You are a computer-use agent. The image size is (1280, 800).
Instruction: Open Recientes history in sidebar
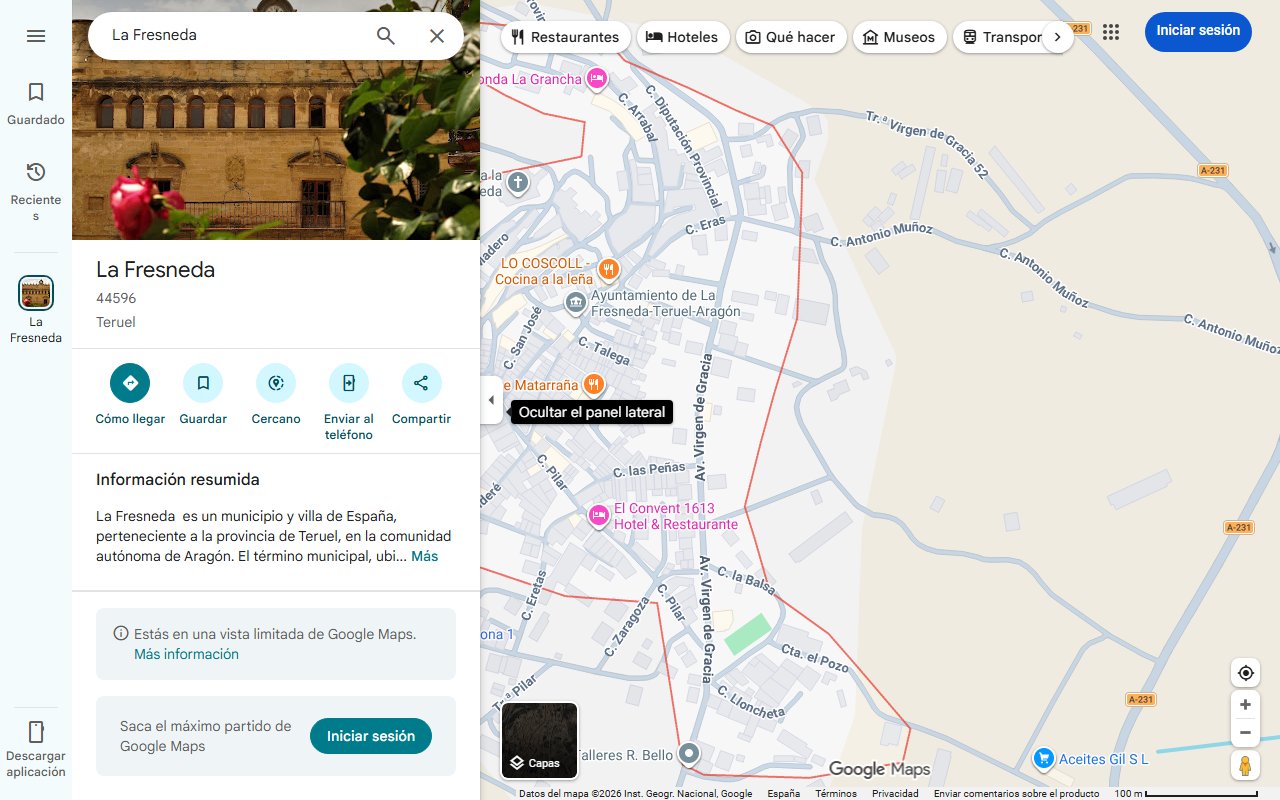(36, 190)
